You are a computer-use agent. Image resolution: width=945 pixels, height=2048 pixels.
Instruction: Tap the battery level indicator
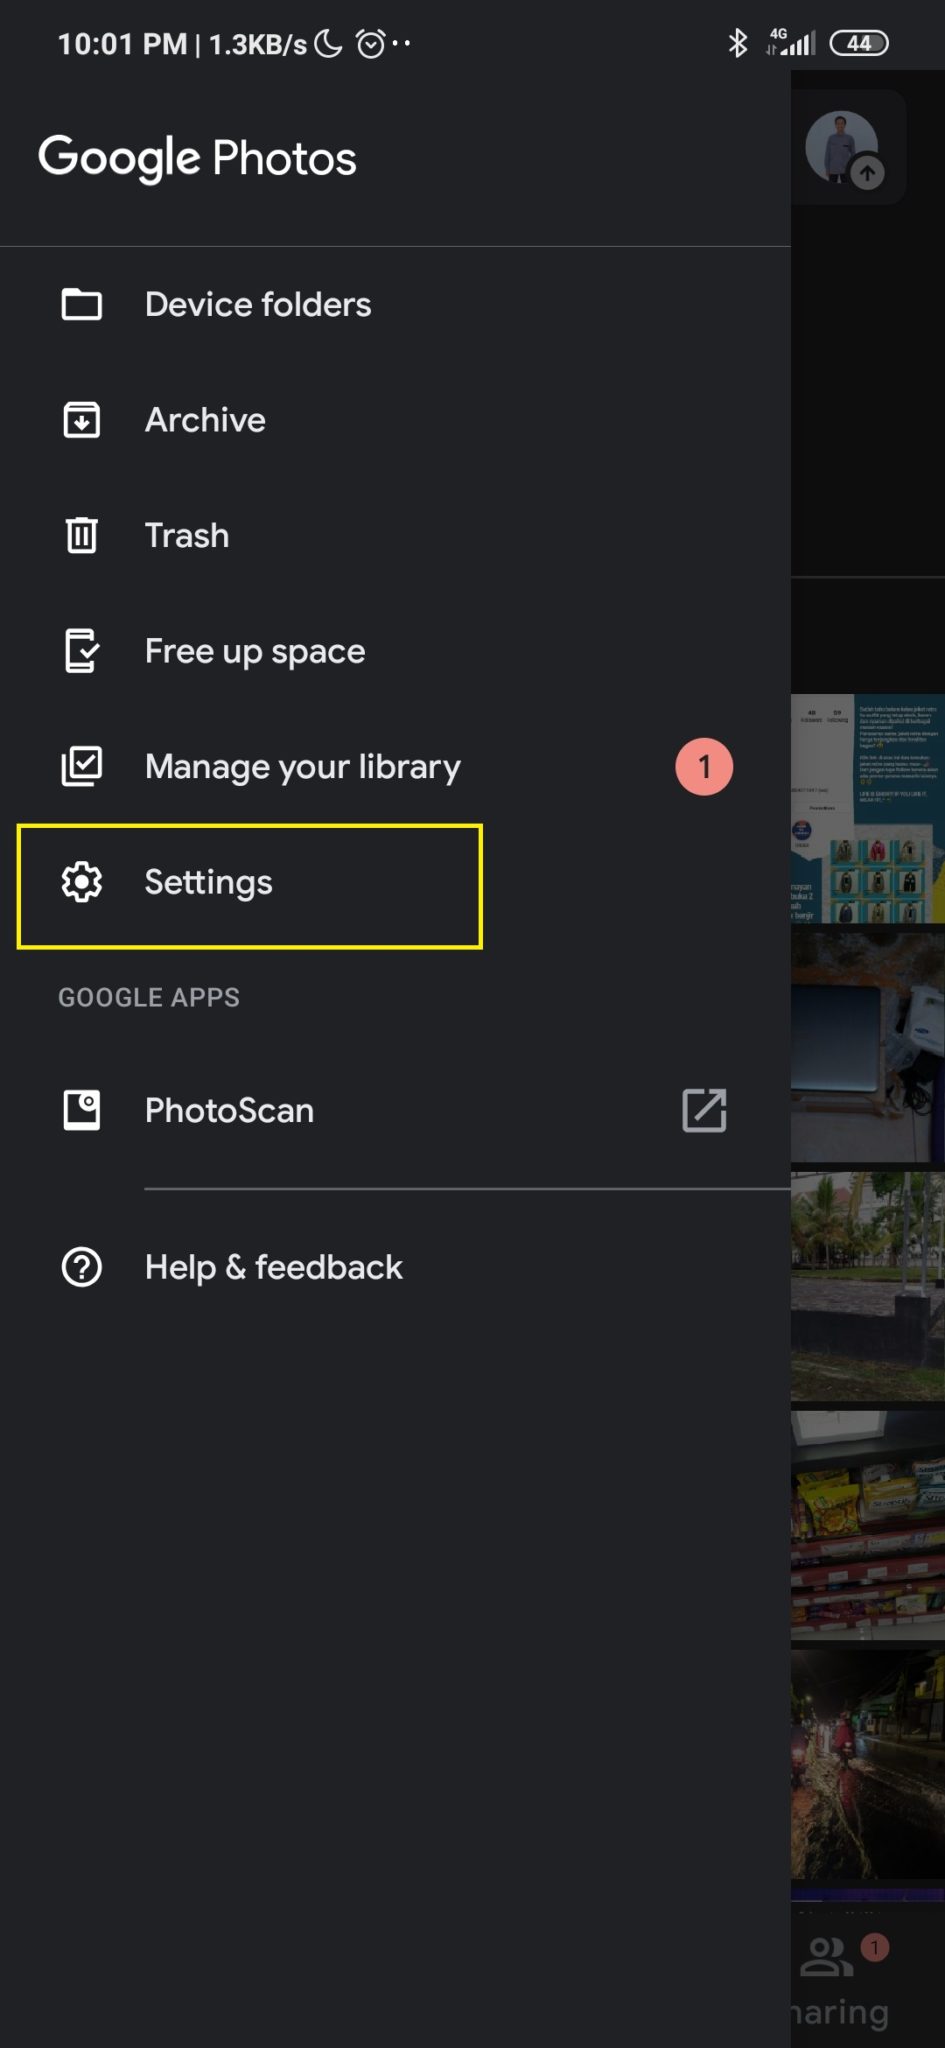tap(858, 43)
